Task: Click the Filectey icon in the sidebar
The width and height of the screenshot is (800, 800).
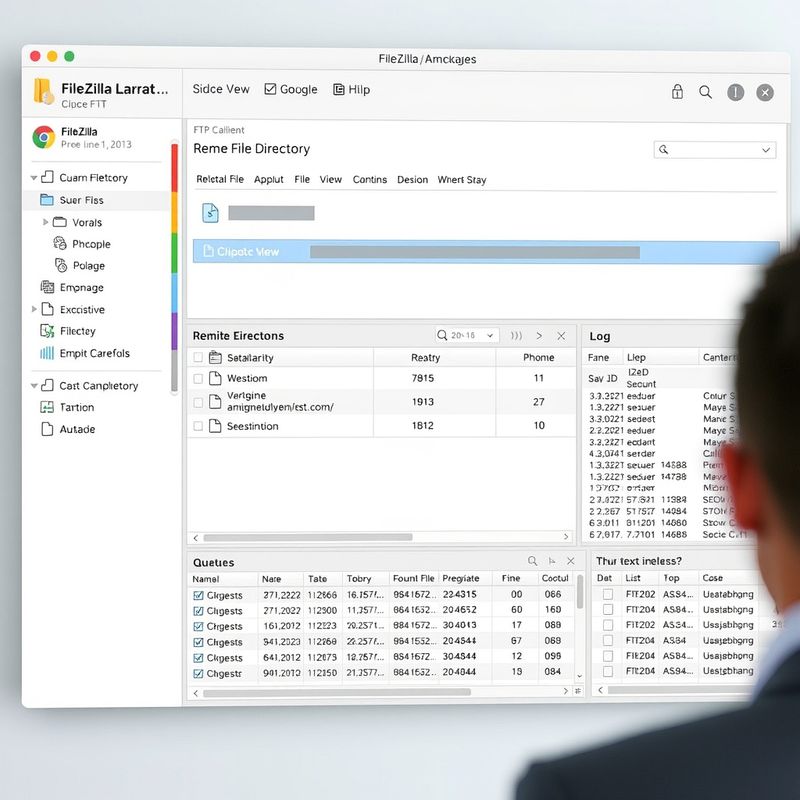Action: click(x=47, y=331)
